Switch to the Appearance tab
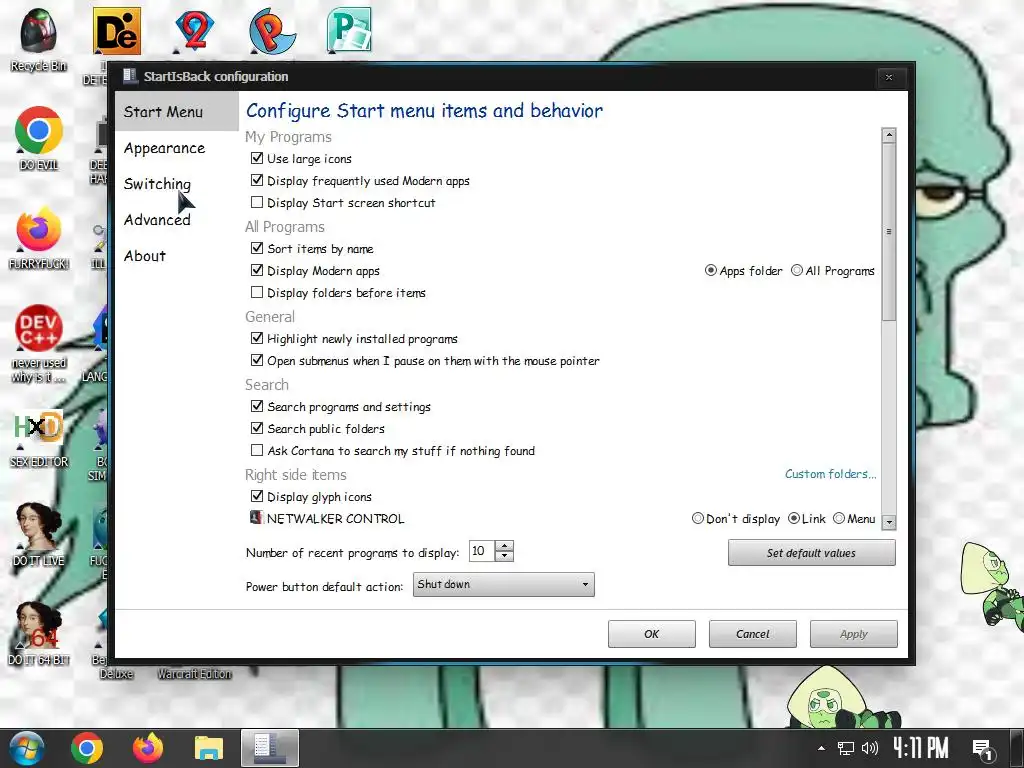Screen dimensions: 1024x768 (165, 148)
